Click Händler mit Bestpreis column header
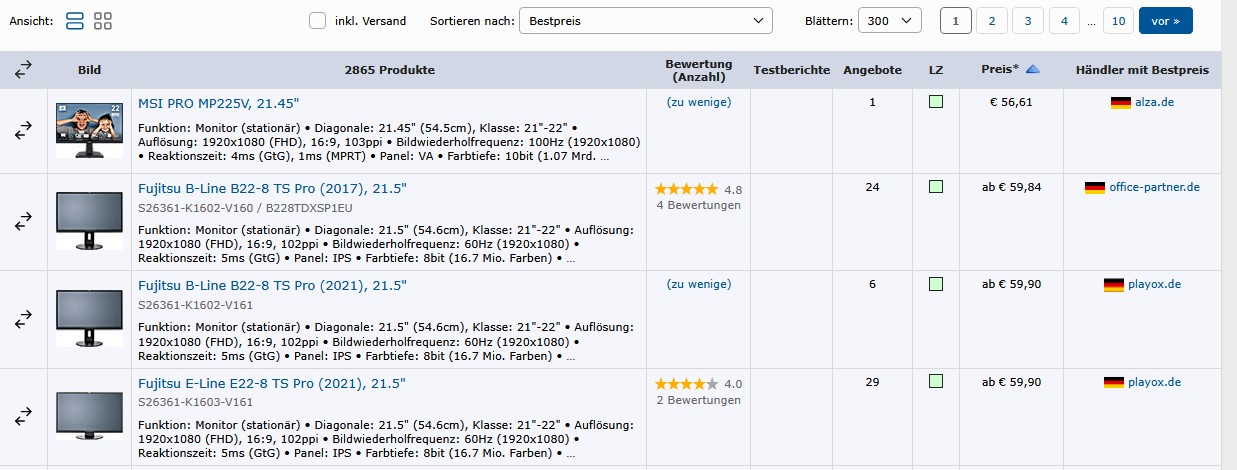1237x470 pixels. pyautogui.click(x=1142, y=70)
